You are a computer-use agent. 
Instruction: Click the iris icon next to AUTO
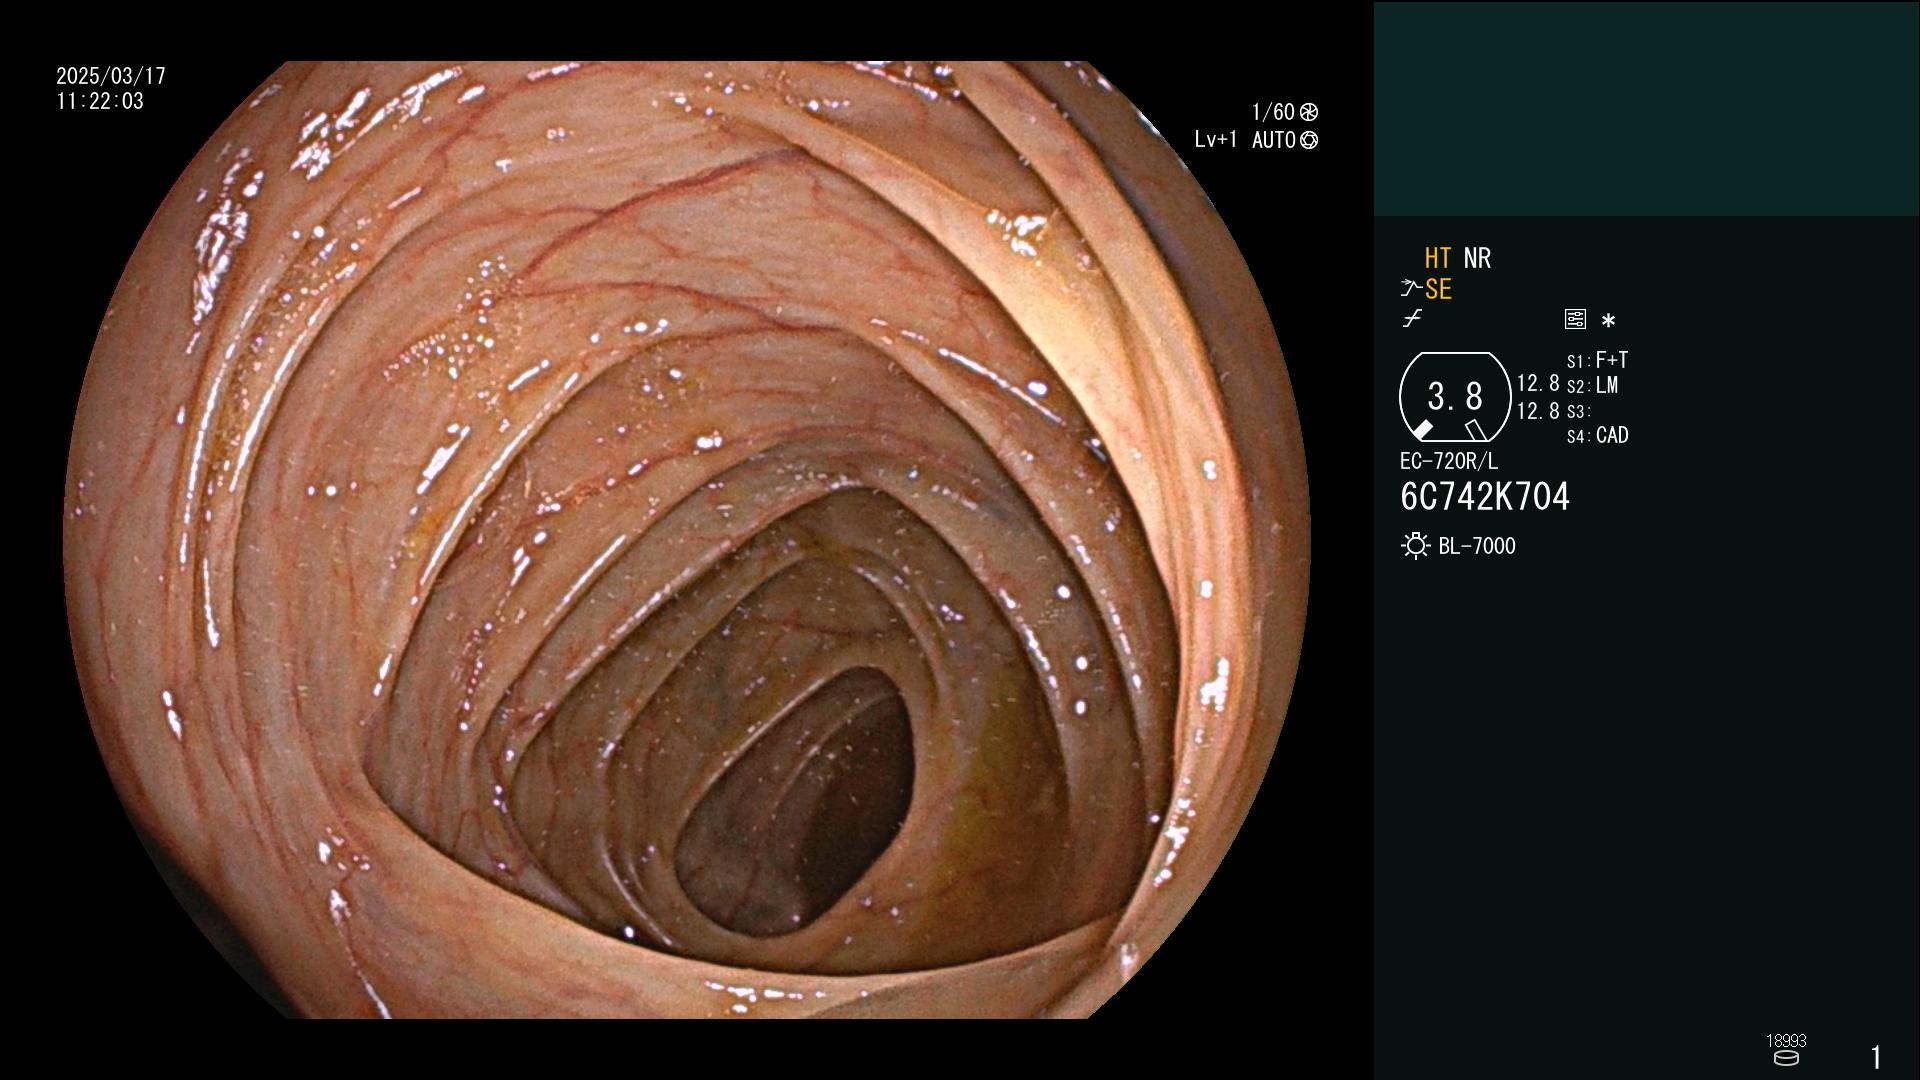(x=1309, y=141)
